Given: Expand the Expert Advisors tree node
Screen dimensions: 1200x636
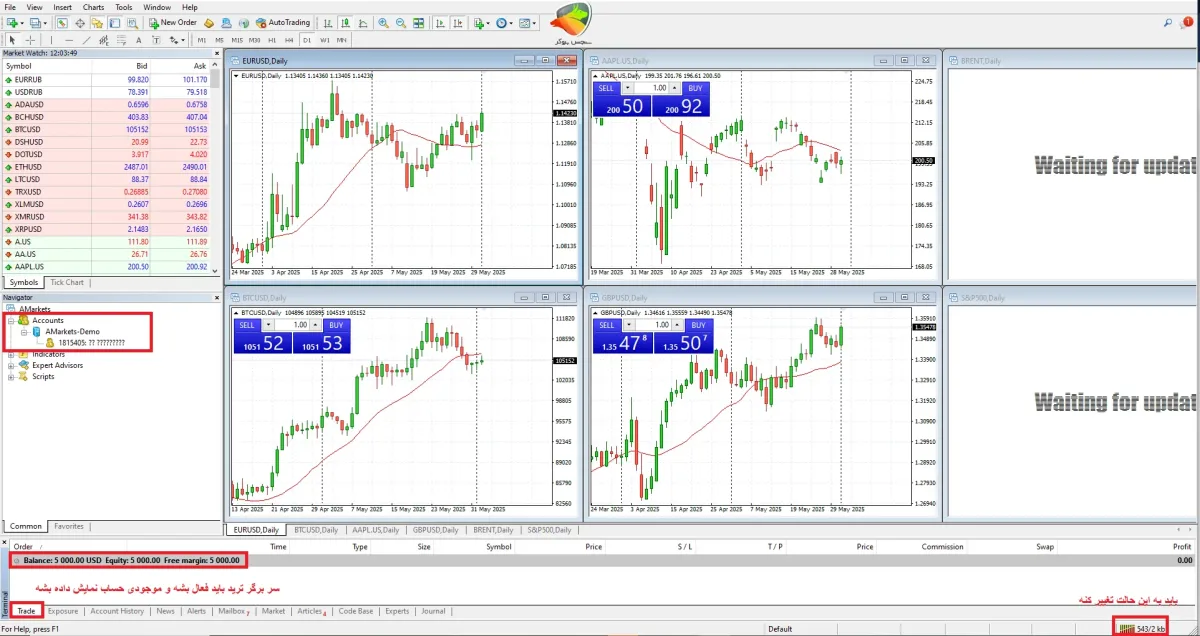Looking at the screenshot, I should tap(11, 365).
